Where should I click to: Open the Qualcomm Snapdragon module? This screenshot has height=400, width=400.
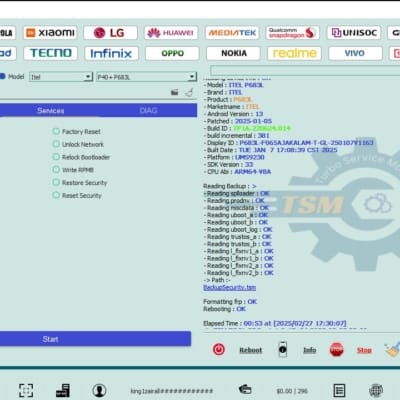click(x=293, y=33)
